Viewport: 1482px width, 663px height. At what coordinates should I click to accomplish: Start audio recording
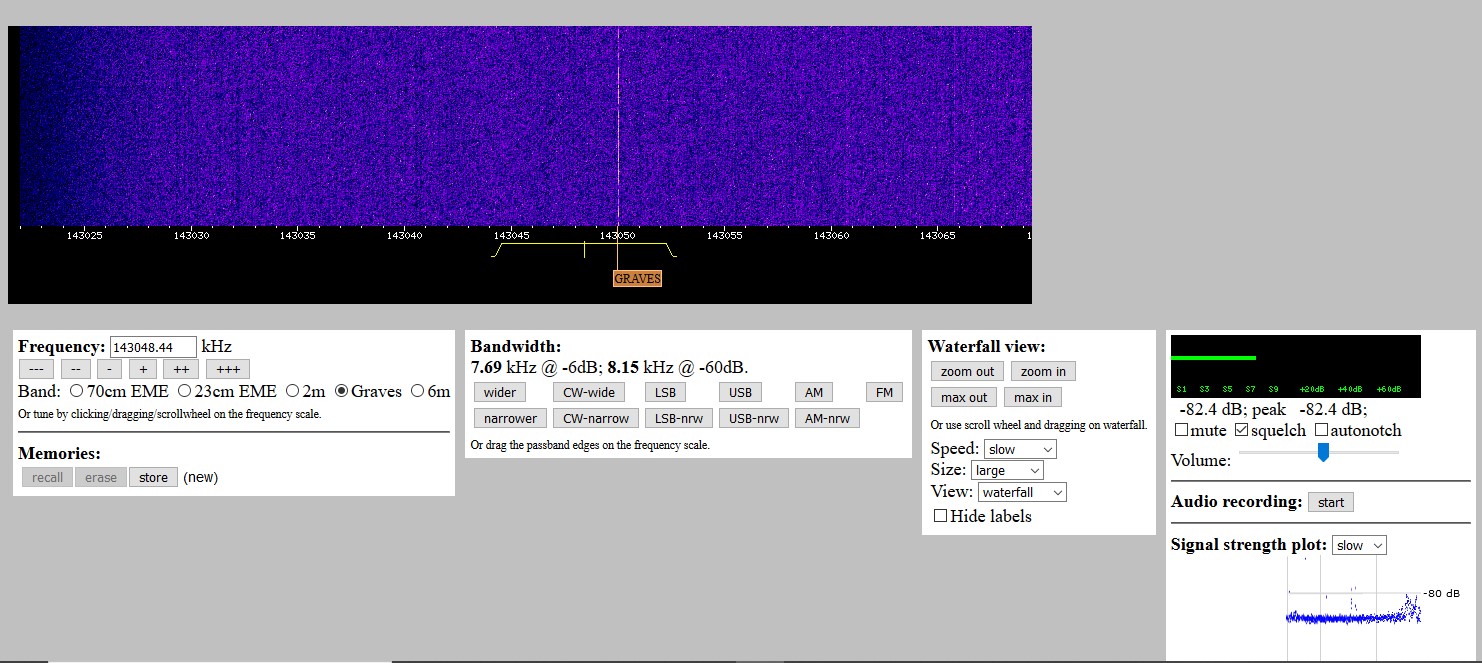1331,502
